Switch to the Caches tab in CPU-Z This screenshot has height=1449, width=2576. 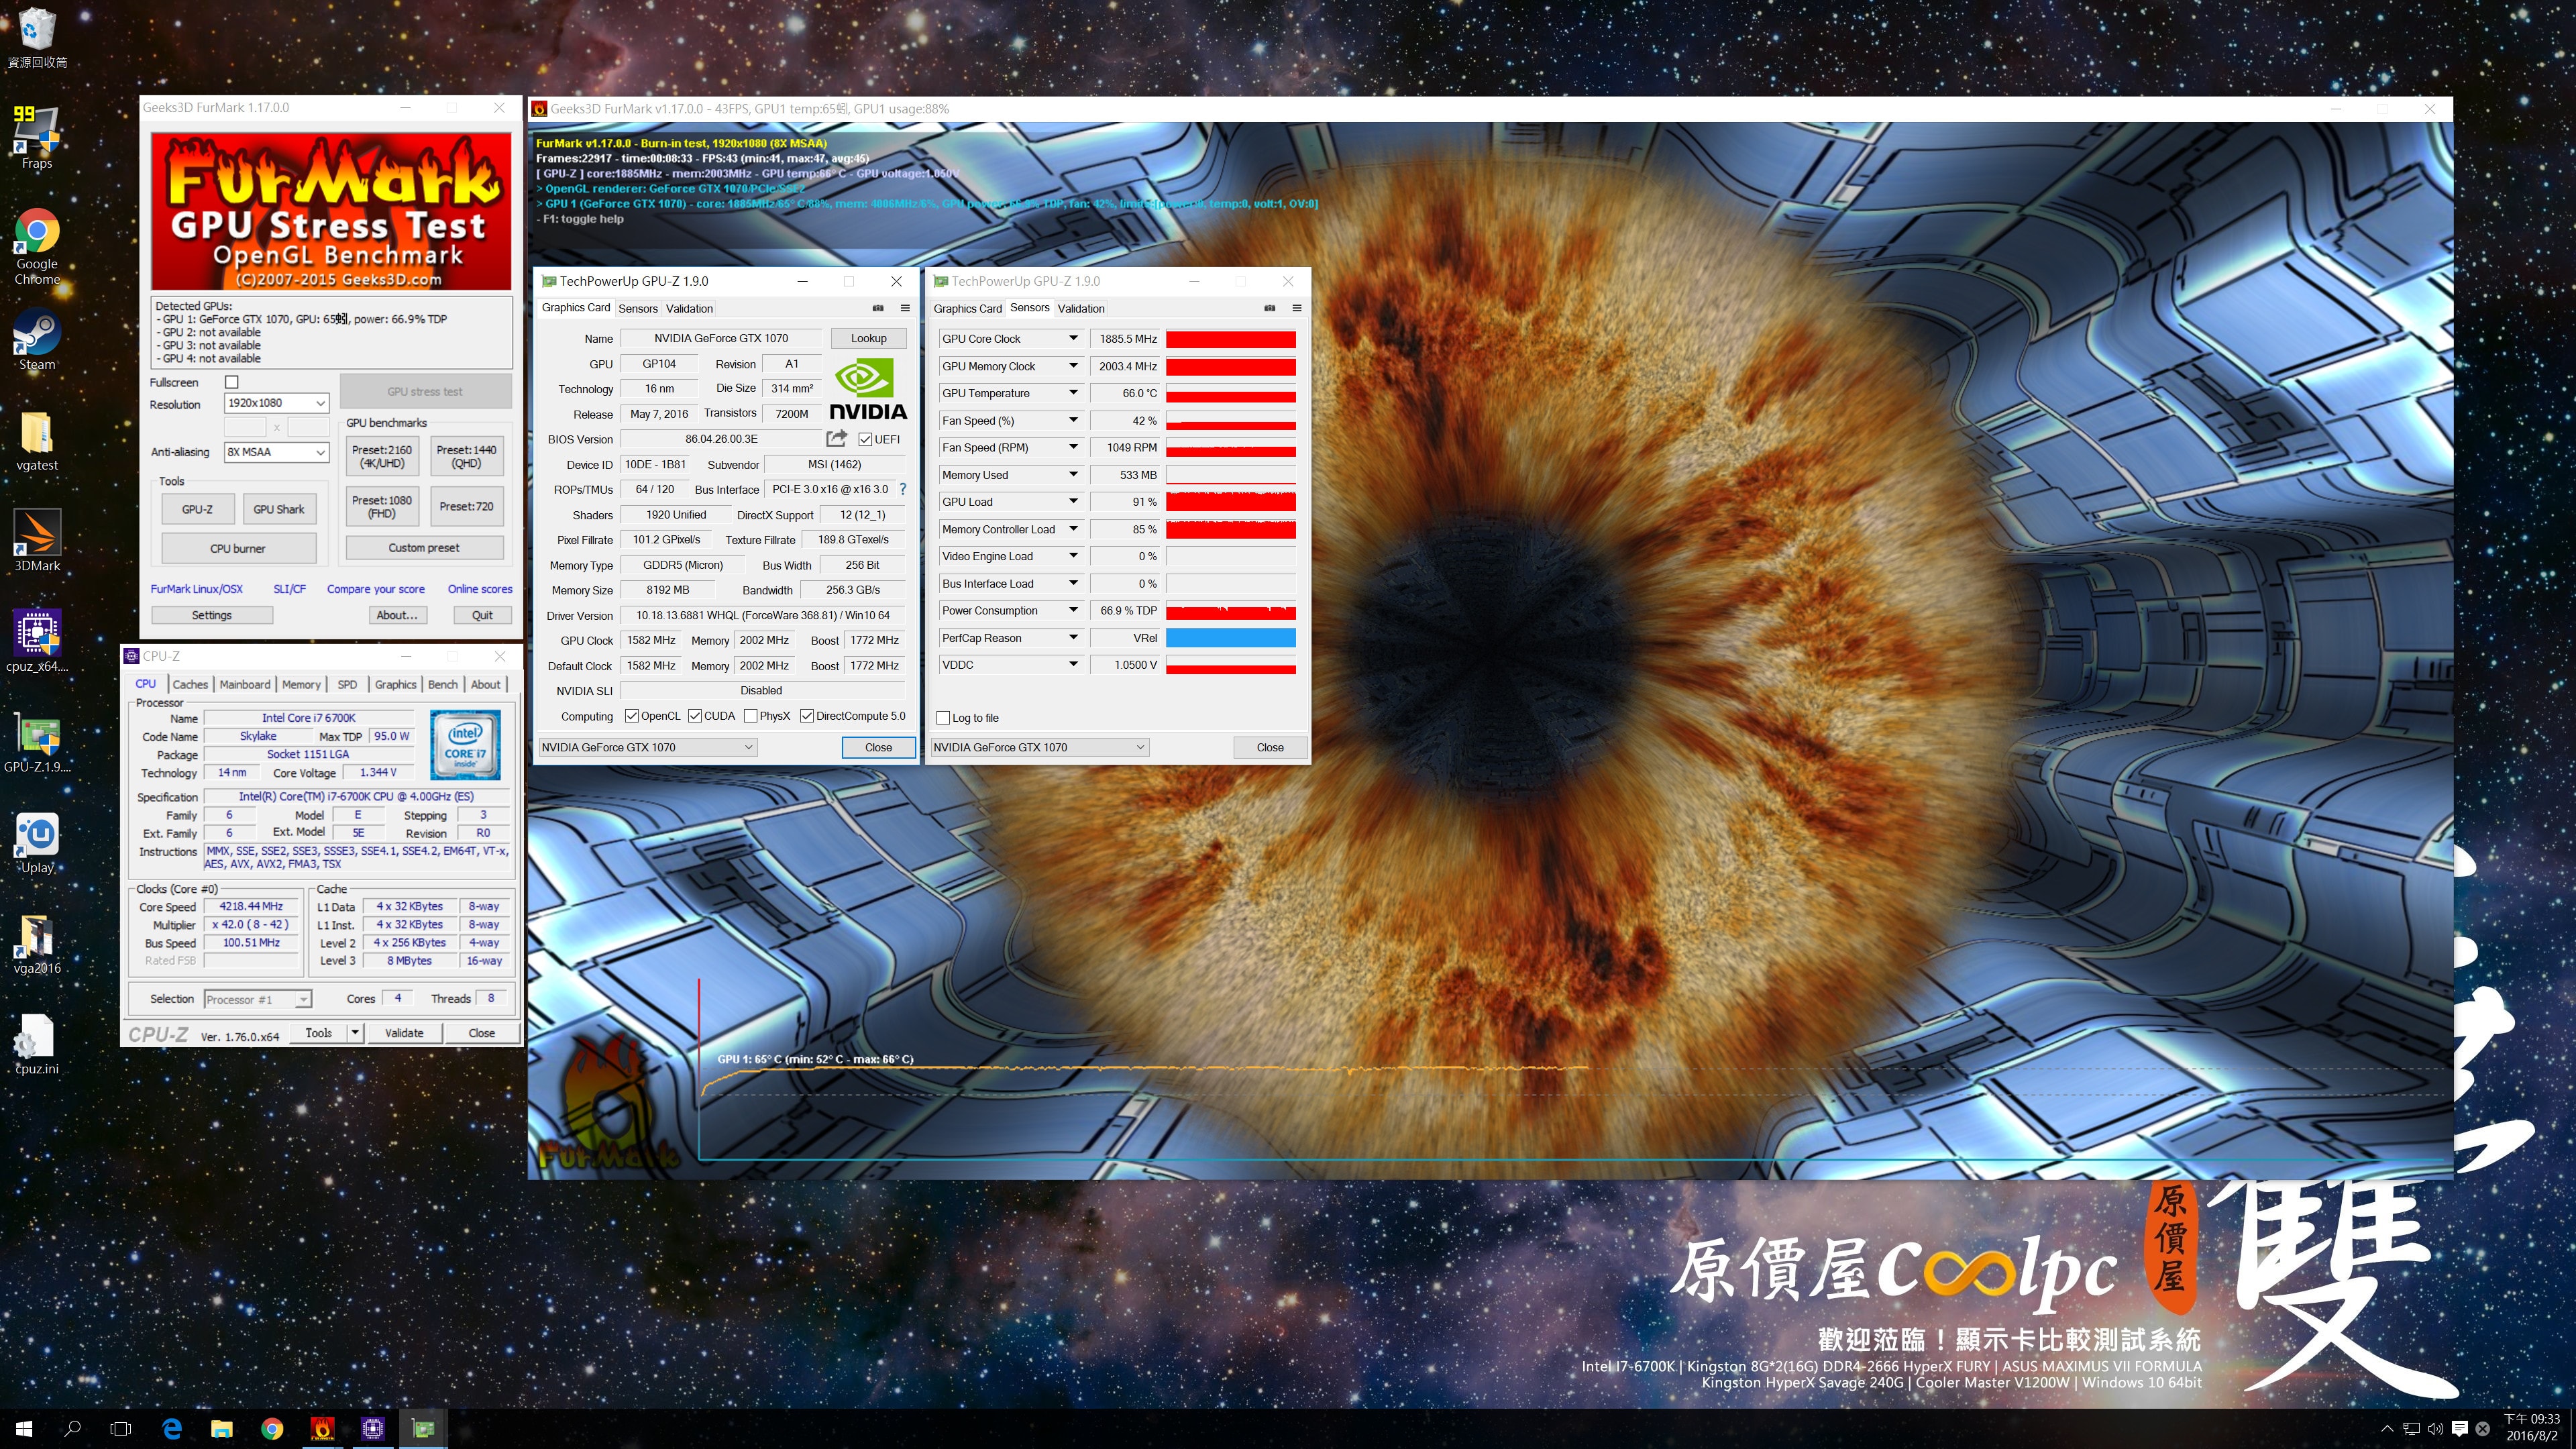click(x=190, y=684)
